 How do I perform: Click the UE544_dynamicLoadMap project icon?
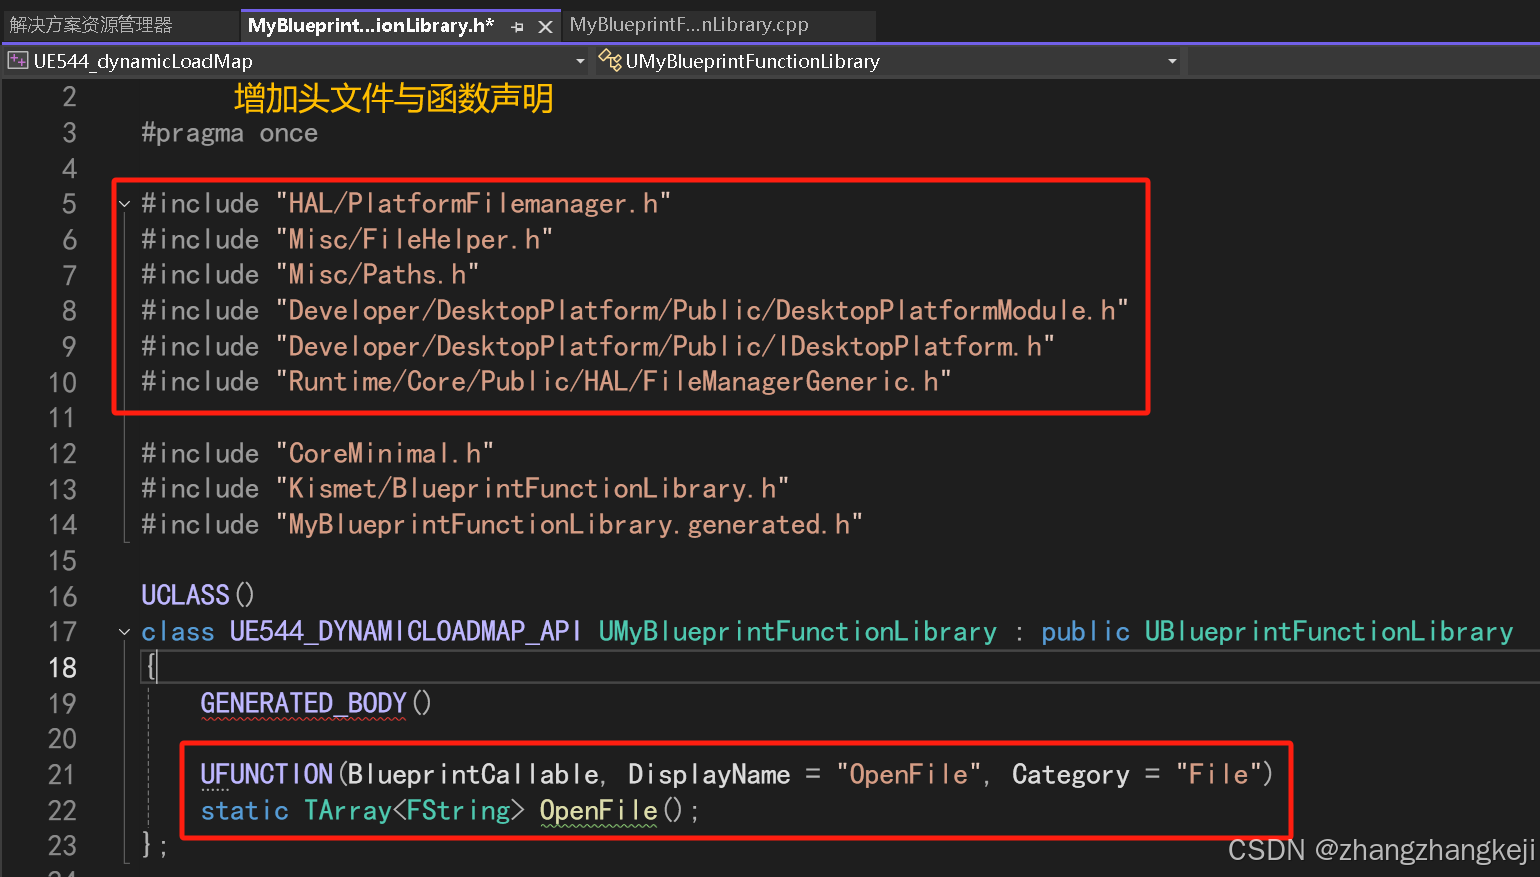click(x=18, y=61)
